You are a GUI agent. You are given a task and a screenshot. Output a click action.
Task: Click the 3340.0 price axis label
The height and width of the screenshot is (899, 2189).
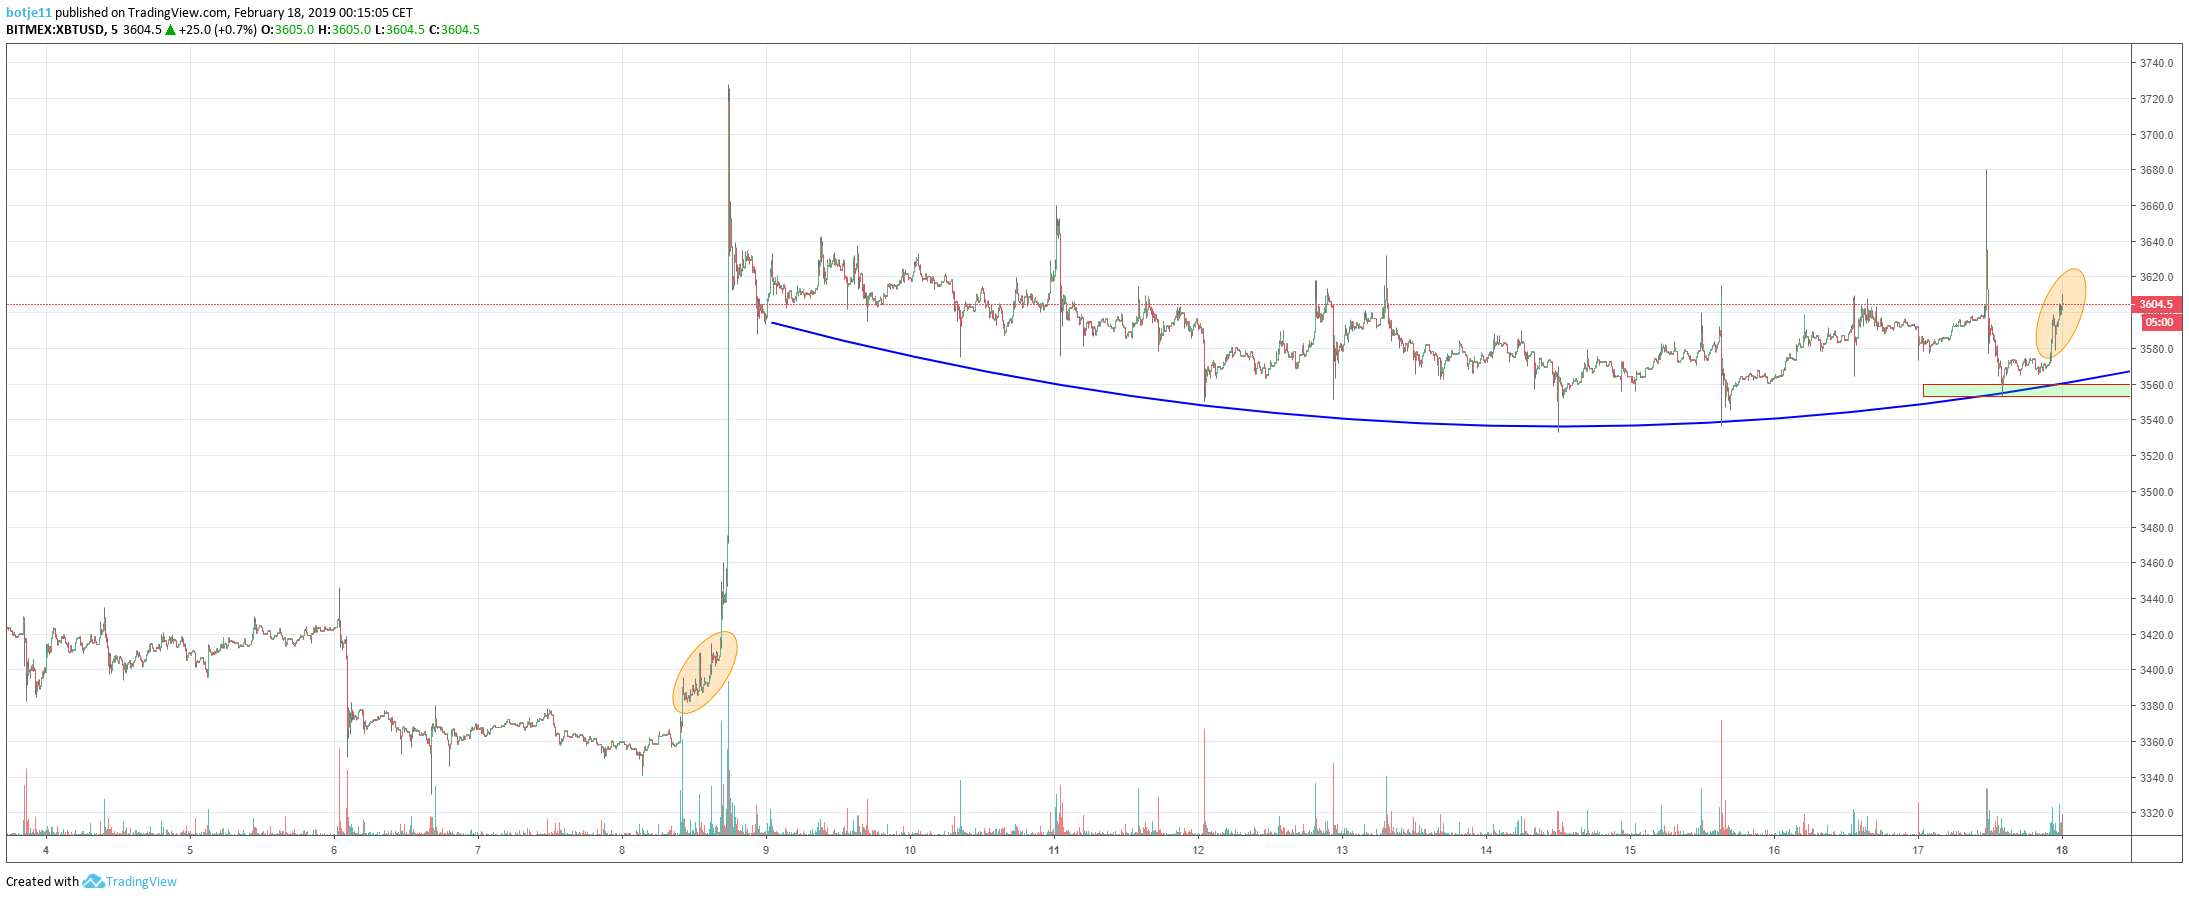[2156, 778]
